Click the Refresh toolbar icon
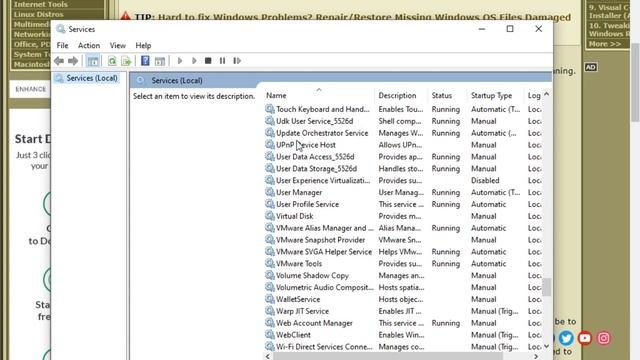The height and width of the screenshot is (360, 640). [112, 61]
